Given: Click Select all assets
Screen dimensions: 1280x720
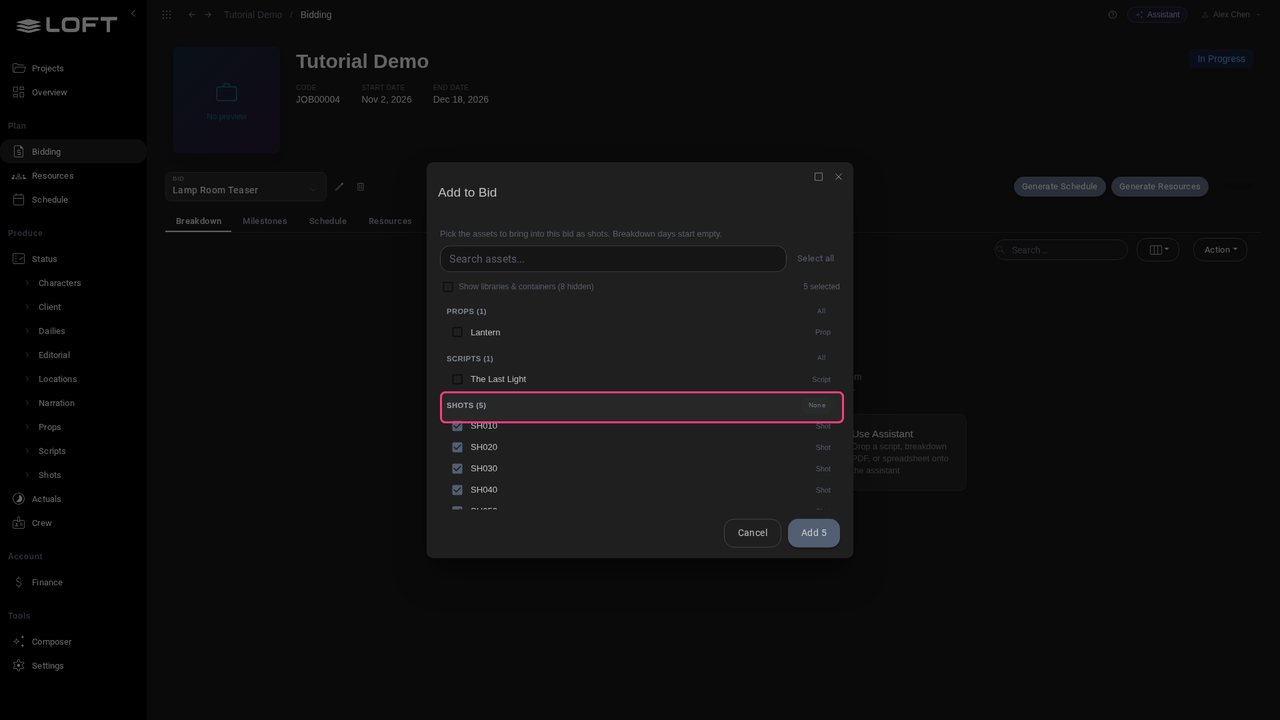Looking at the screenshot, I should pos(815,259).
